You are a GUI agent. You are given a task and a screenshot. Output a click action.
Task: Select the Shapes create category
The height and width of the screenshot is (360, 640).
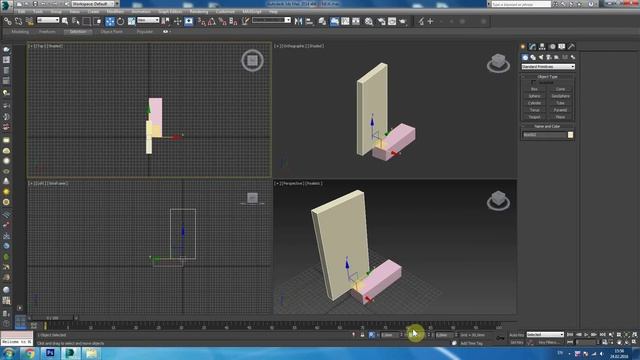pos(533,58)
